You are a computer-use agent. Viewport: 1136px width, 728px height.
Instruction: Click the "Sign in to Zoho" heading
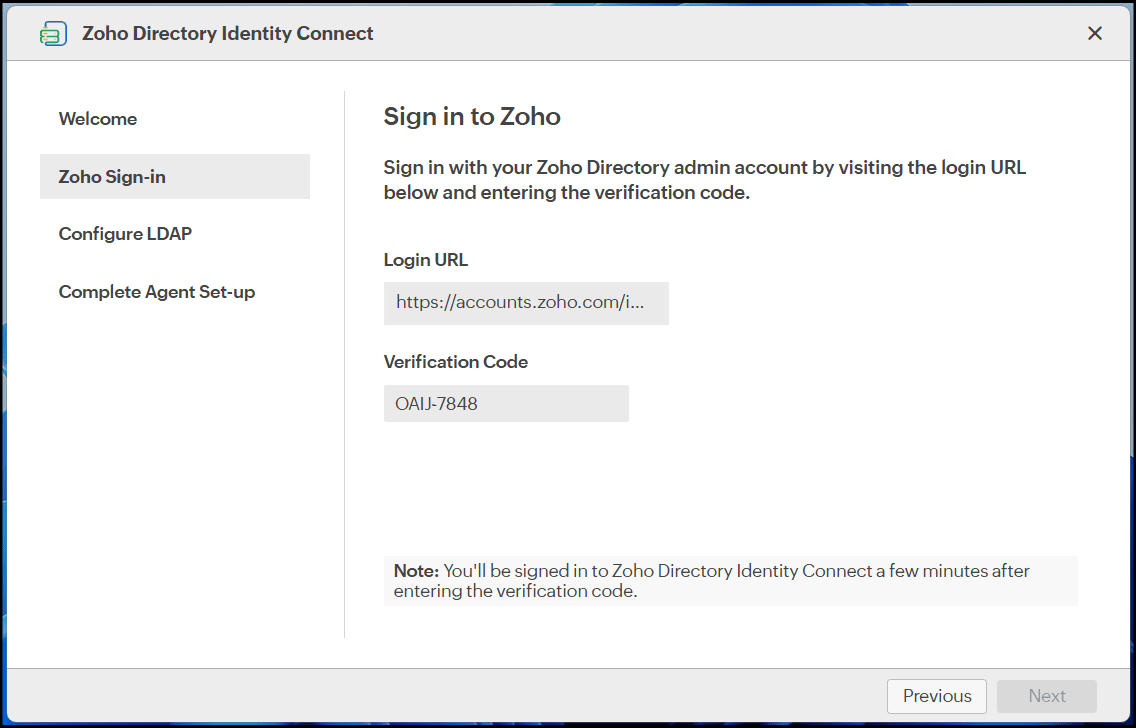click(x=472, y=117)
